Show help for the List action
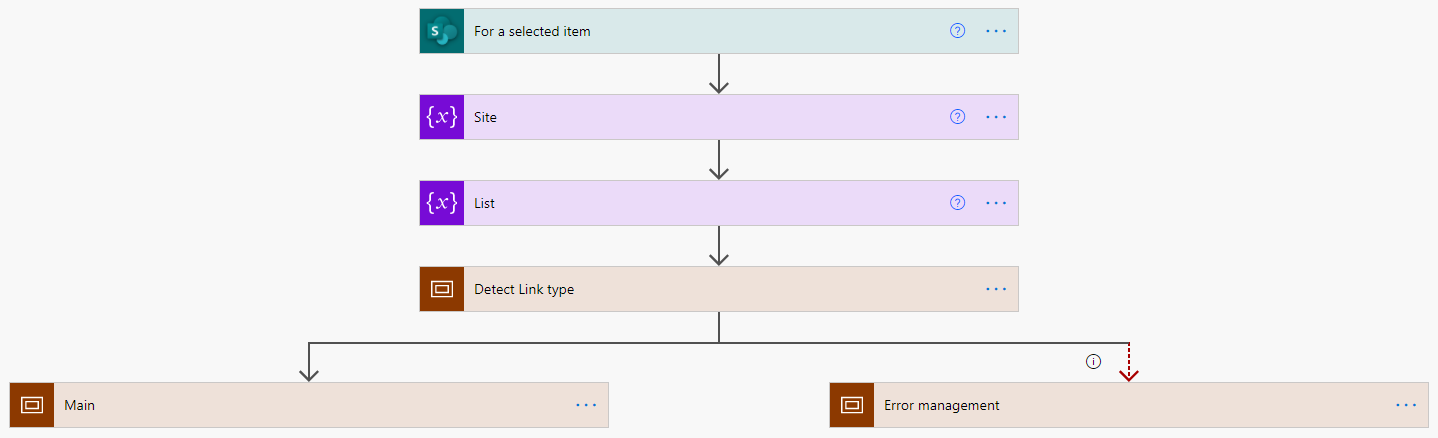This screenshot has width=1438, height=438. 957,203
